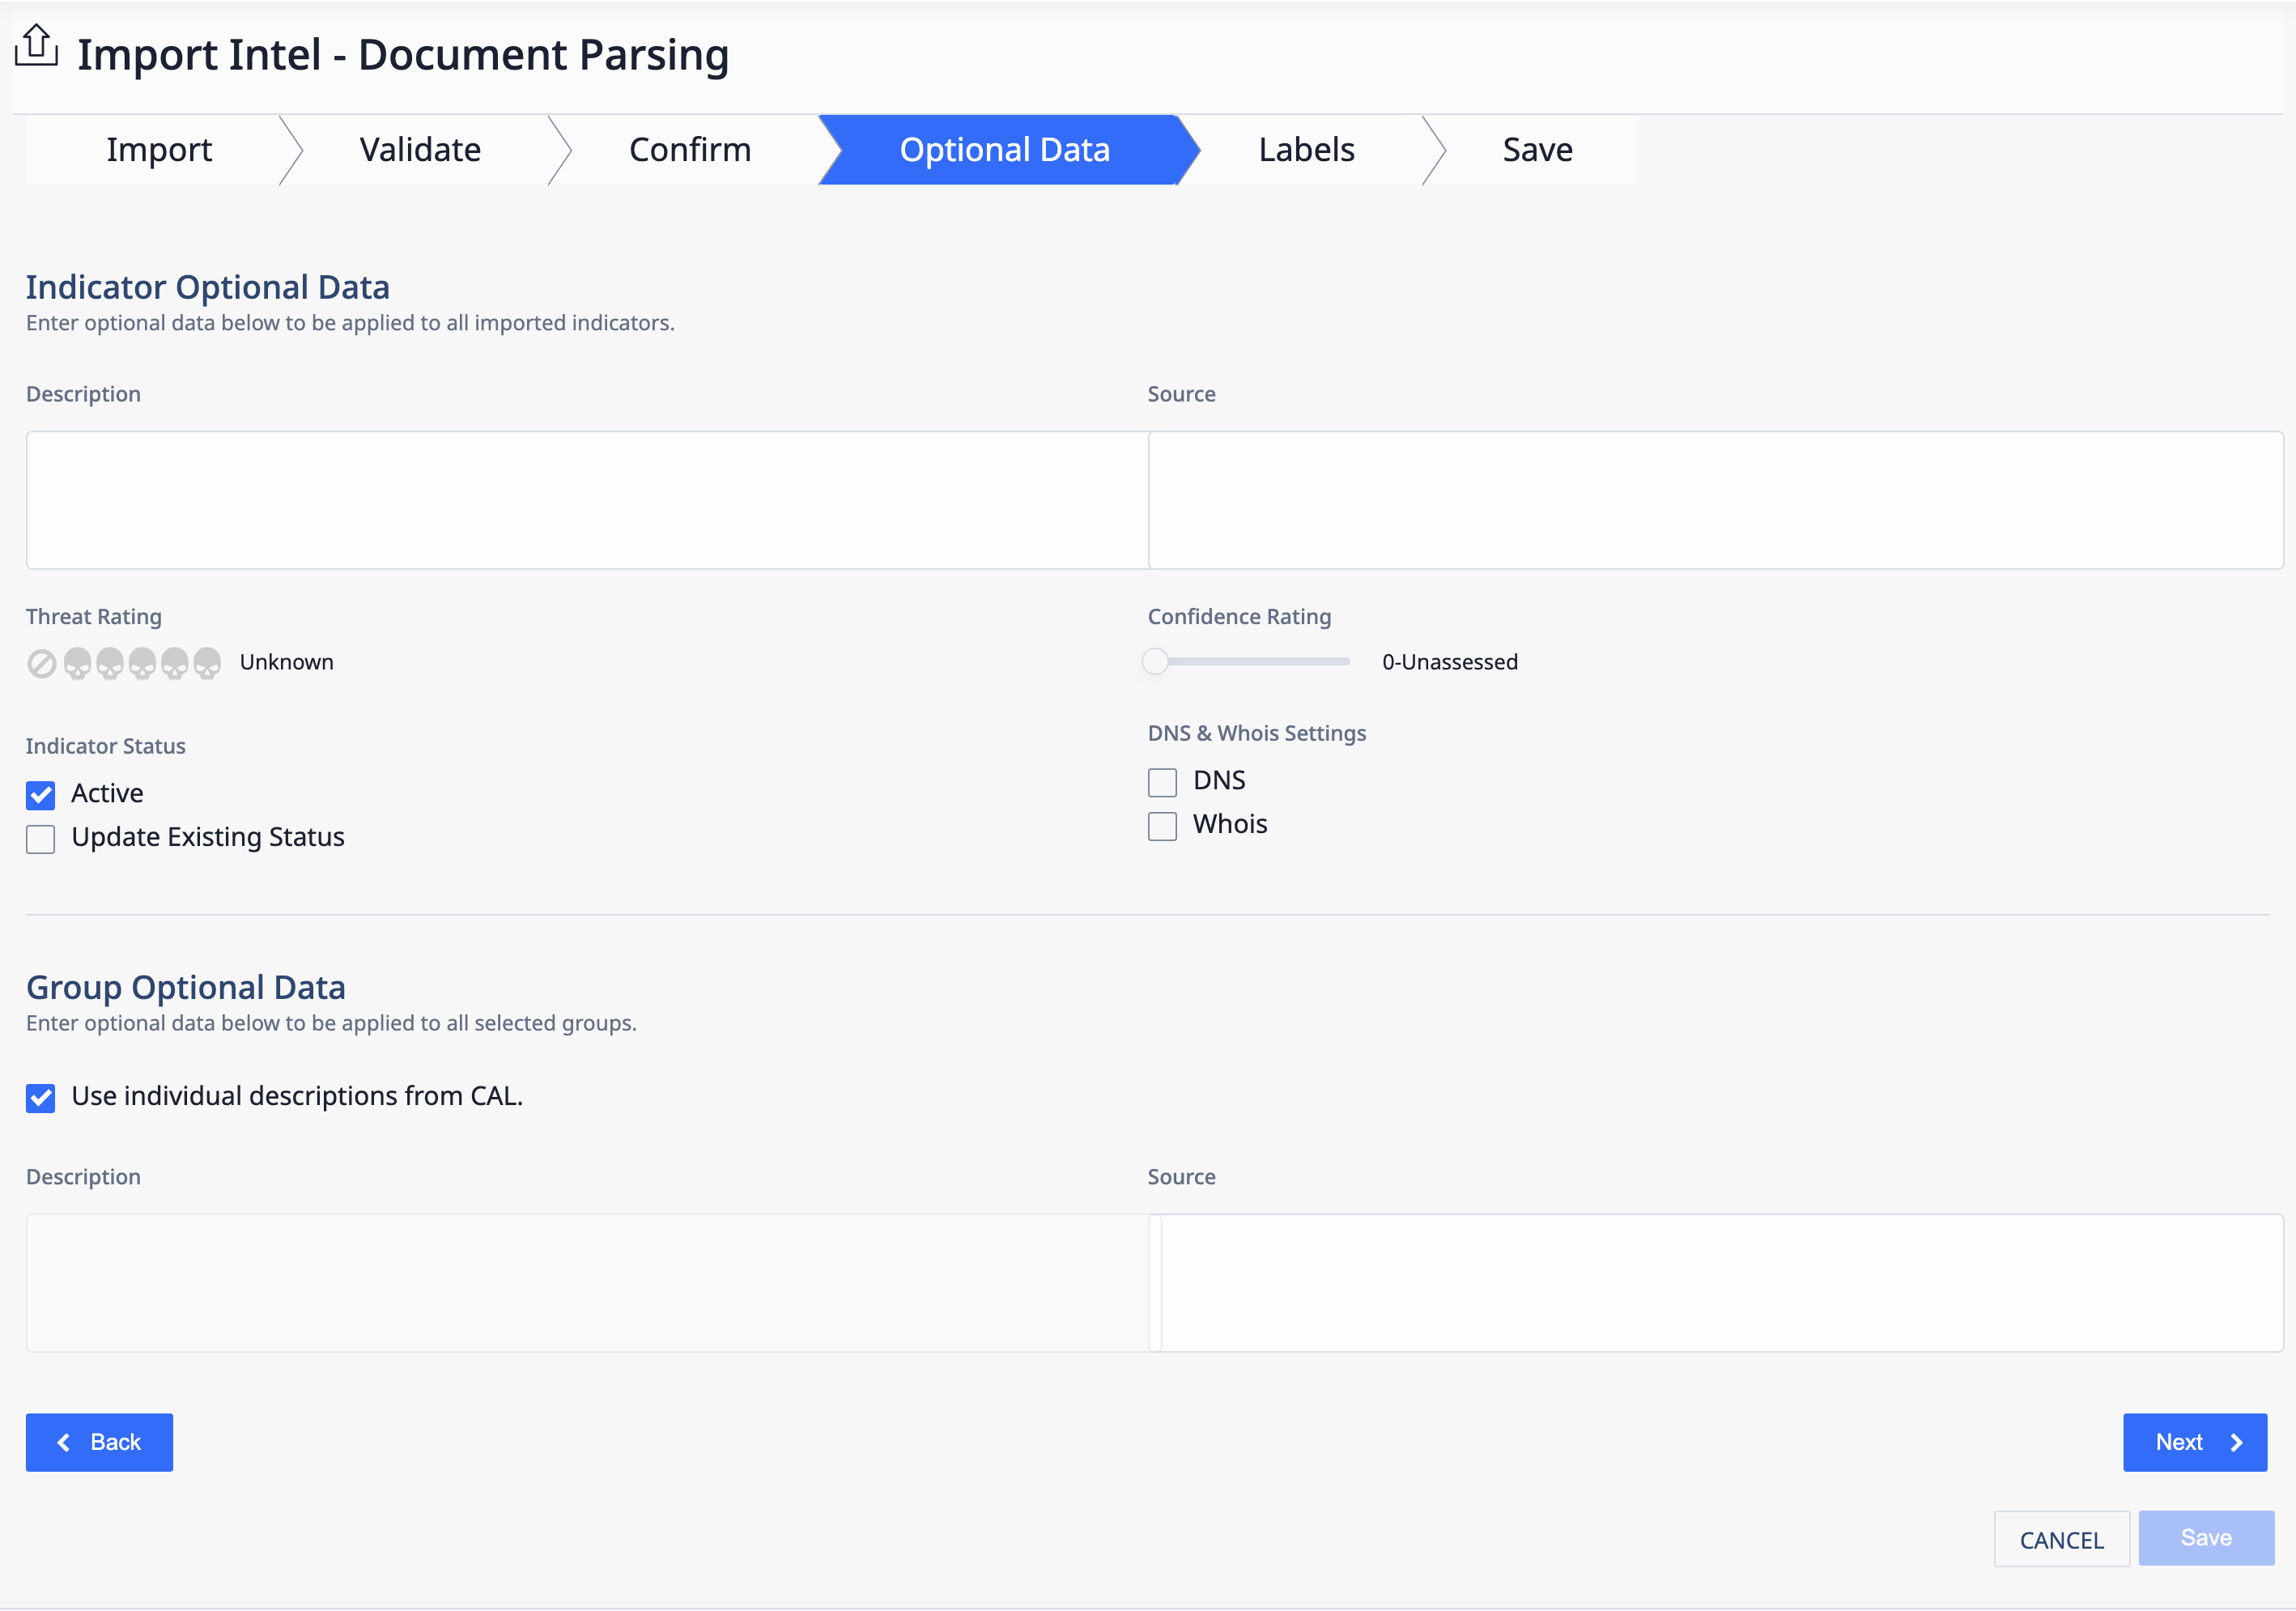Click the 'Group Optional Data' heading
The width and height of the screenshot is (2296, 1611).
[x=186, y=987]
